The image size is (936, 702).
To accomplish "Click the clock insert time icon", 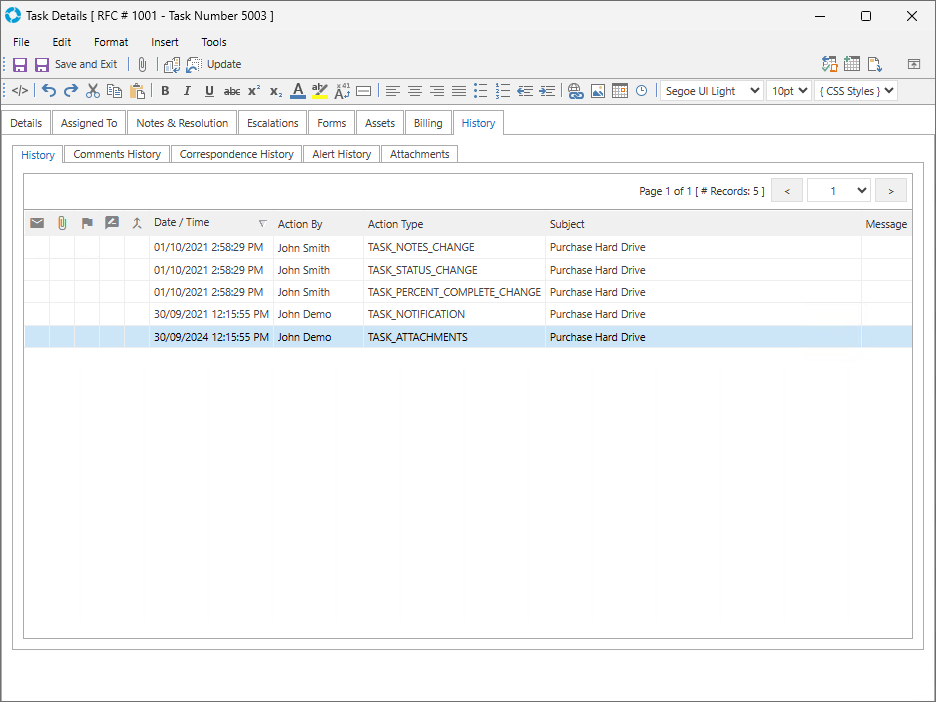I will click(x=641, y=91).
